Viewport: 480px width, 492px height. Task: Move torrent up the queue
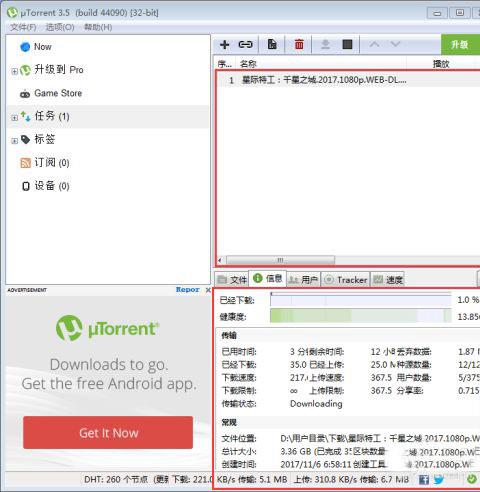click(x=374, y=44)
